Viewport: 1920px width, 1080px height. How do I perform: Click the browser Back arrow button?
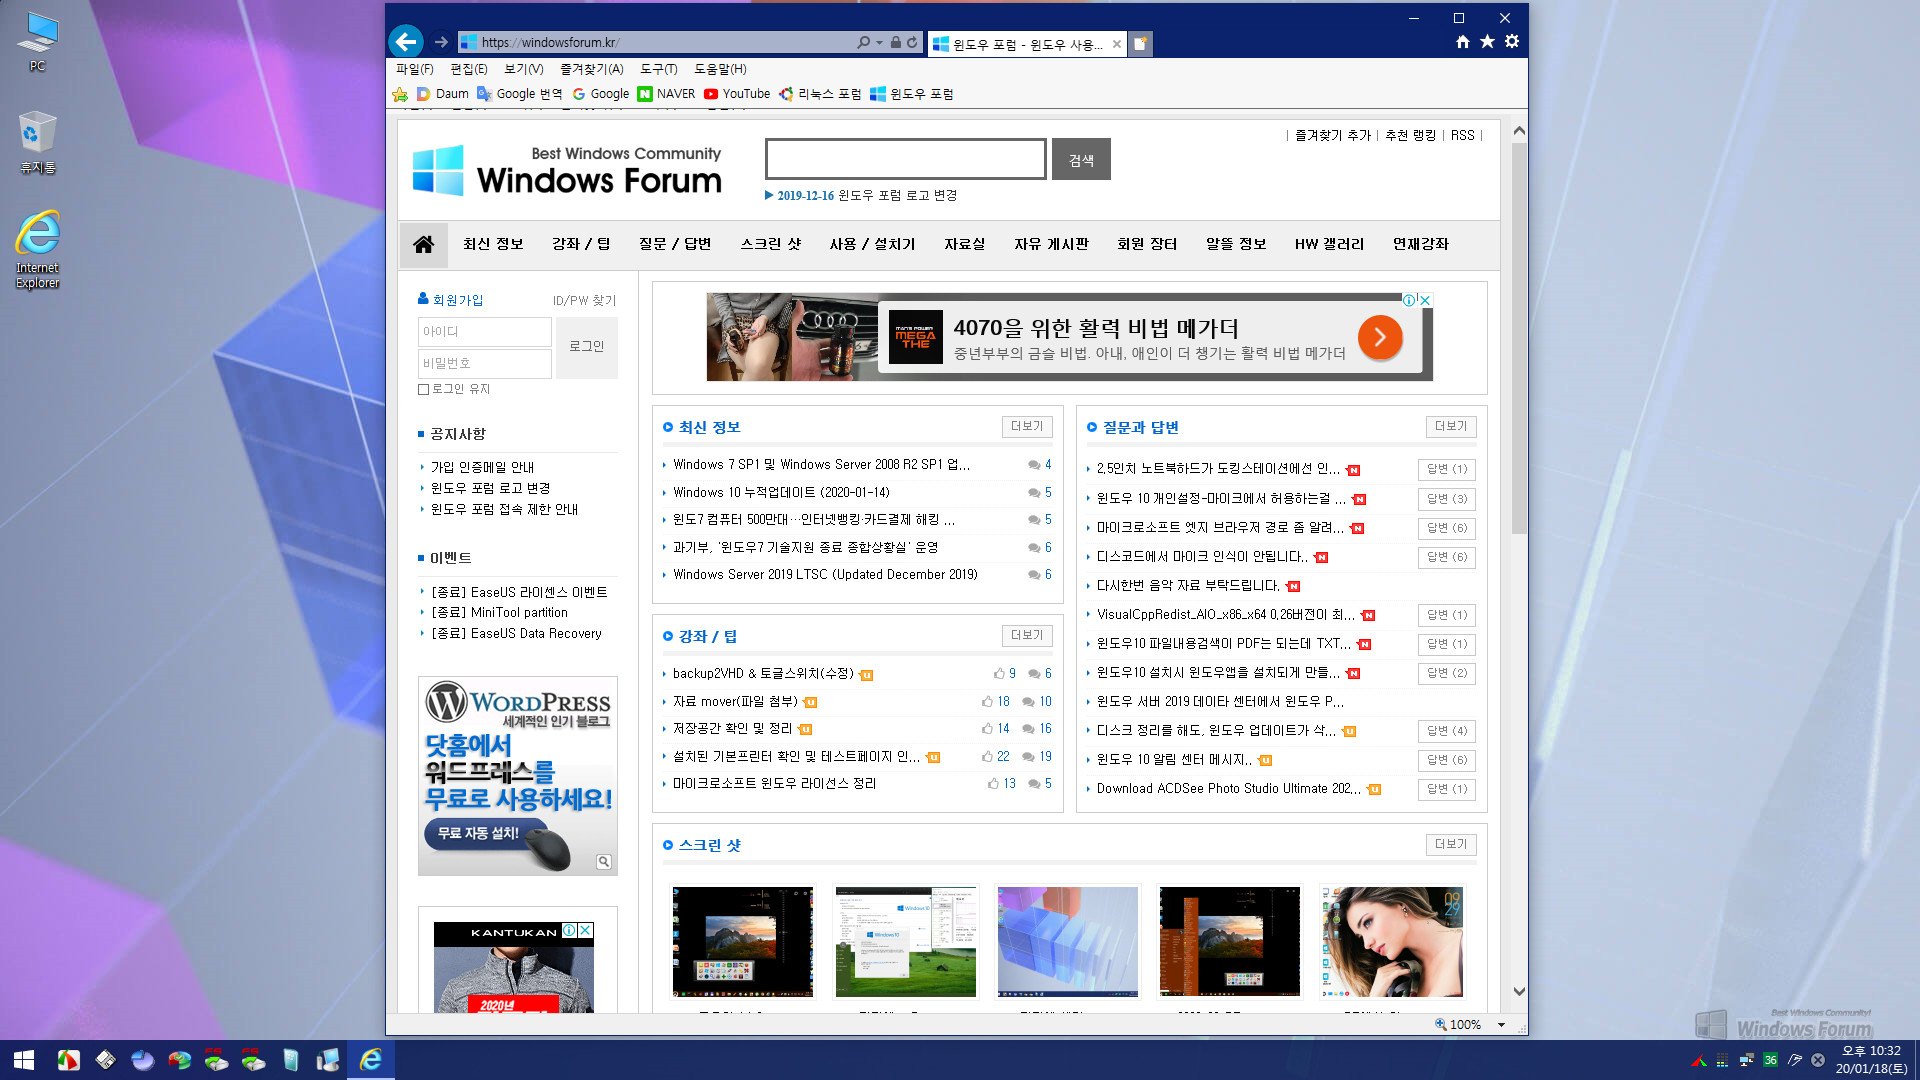tap(406, 41)
